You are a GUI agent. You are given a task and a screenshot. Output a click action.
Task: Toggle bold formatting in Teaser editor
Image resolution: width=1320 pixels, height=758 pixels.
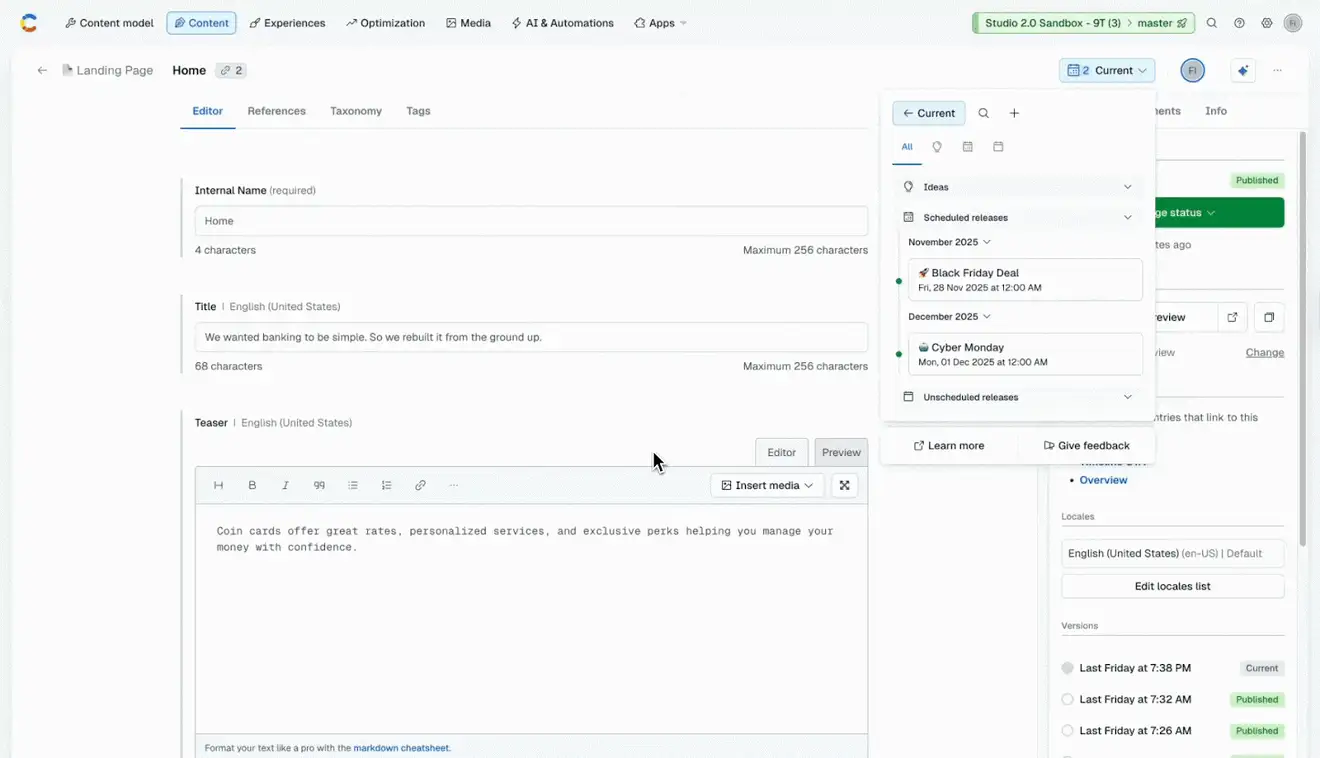[252, 485]
